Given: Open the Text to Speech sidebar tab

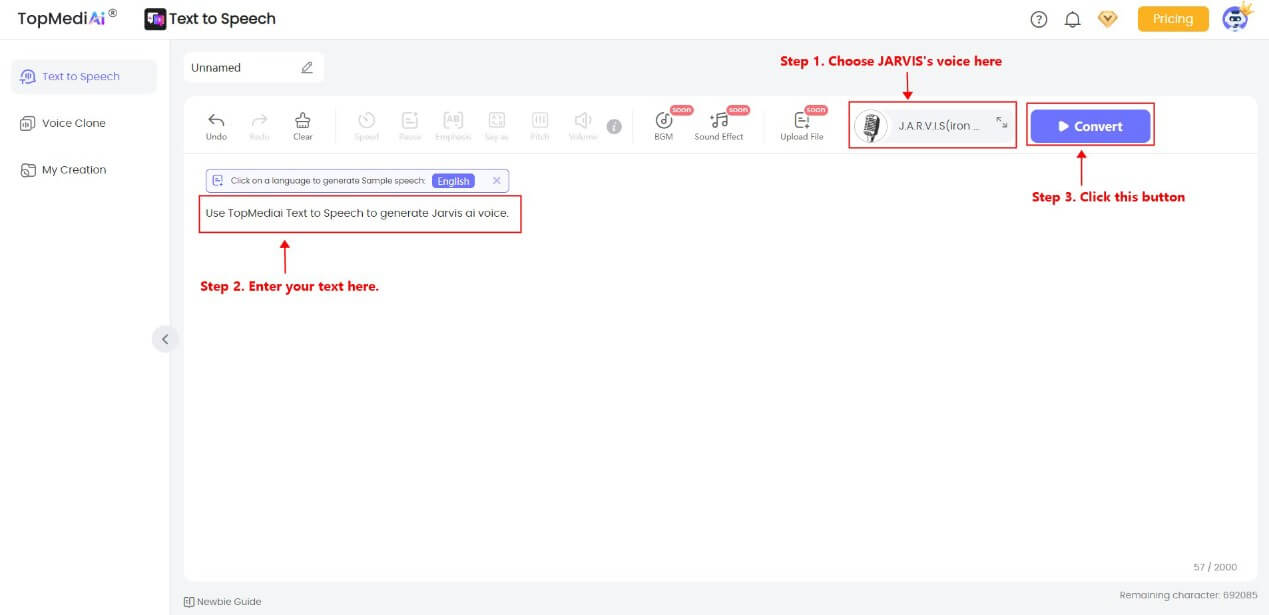Looking at the screenshot, I should point(83,76).
